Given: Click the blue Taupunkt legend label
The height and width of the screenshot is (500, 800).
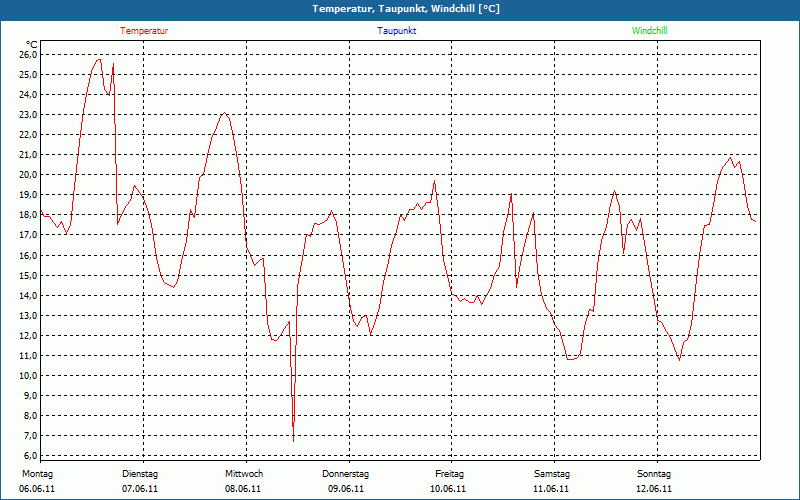Looking at the screenshot, I should pos(396,31).
